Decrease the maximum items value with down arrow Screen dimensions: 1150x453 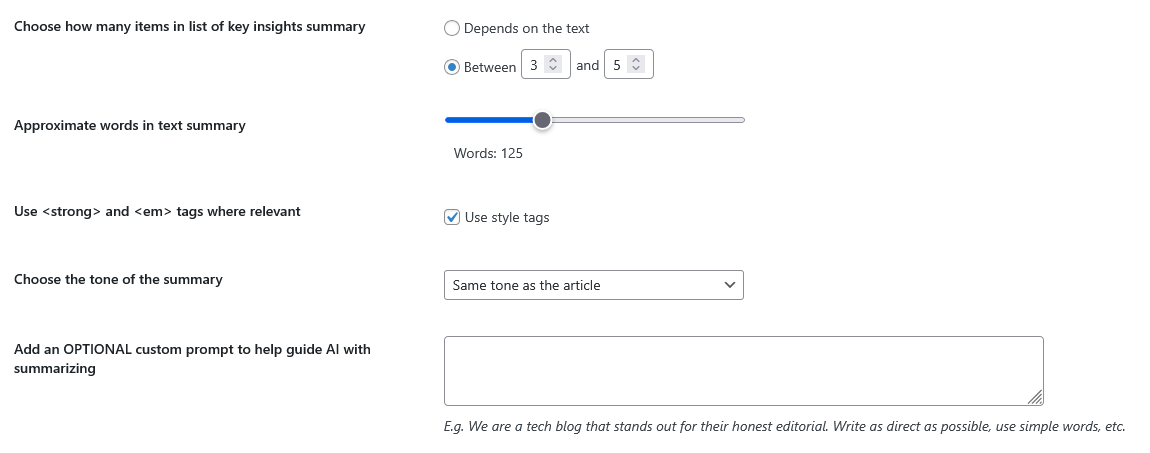point(637,69)
